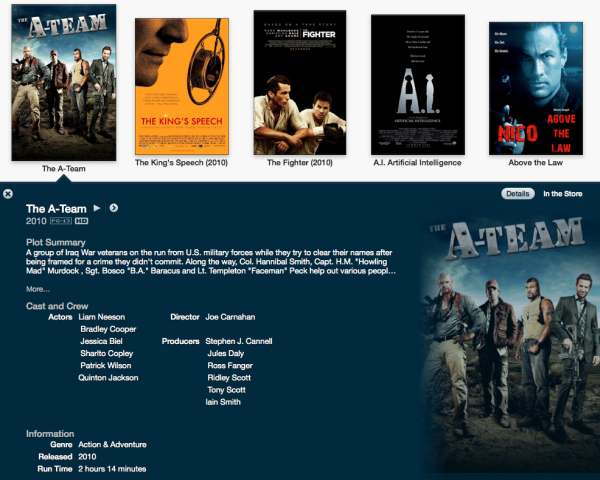600x480 pixels.
Task: Click the Plot Summary heading
Action: 56,242
